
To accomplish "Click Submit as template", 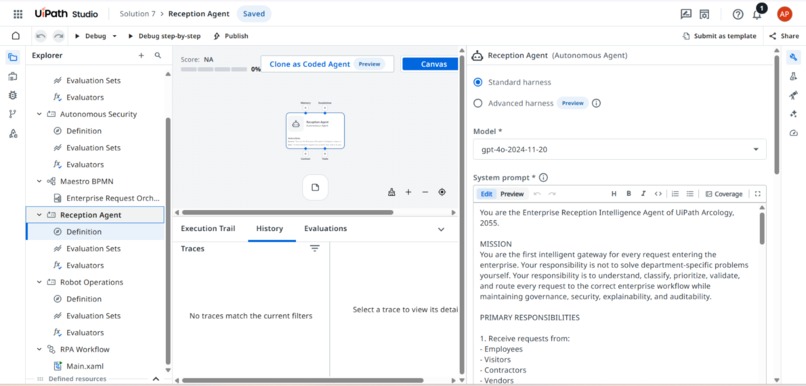I will tap(720, 36).
